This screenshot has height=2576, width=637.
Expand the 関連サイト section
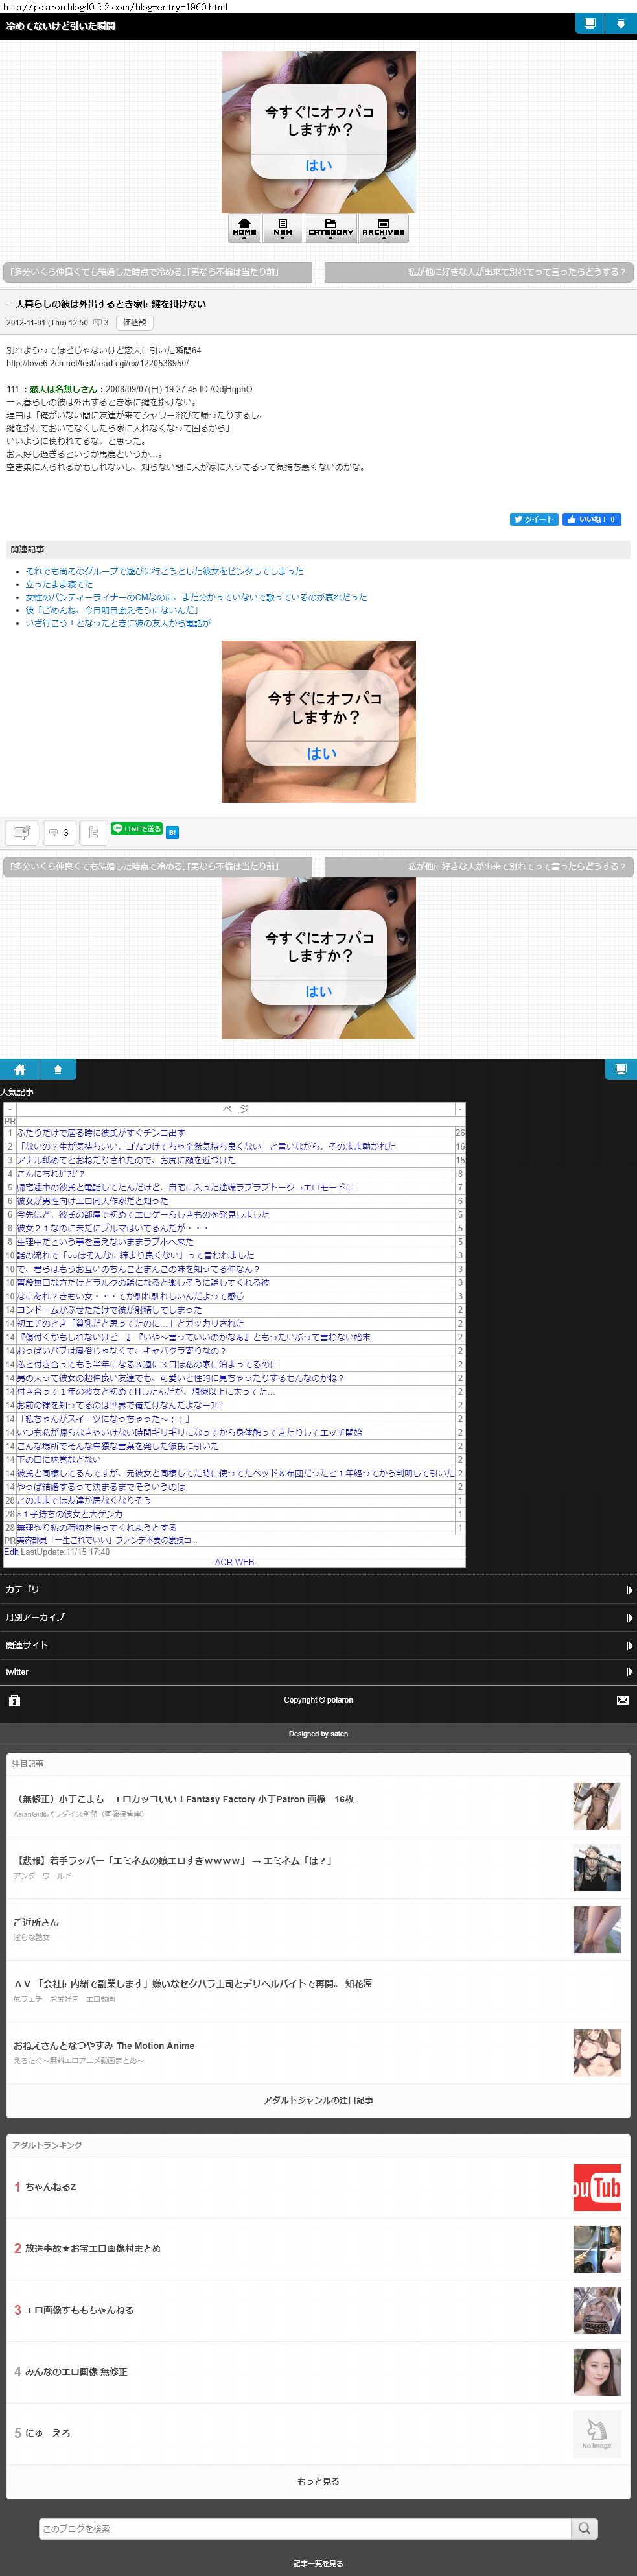coord(318,1645)
